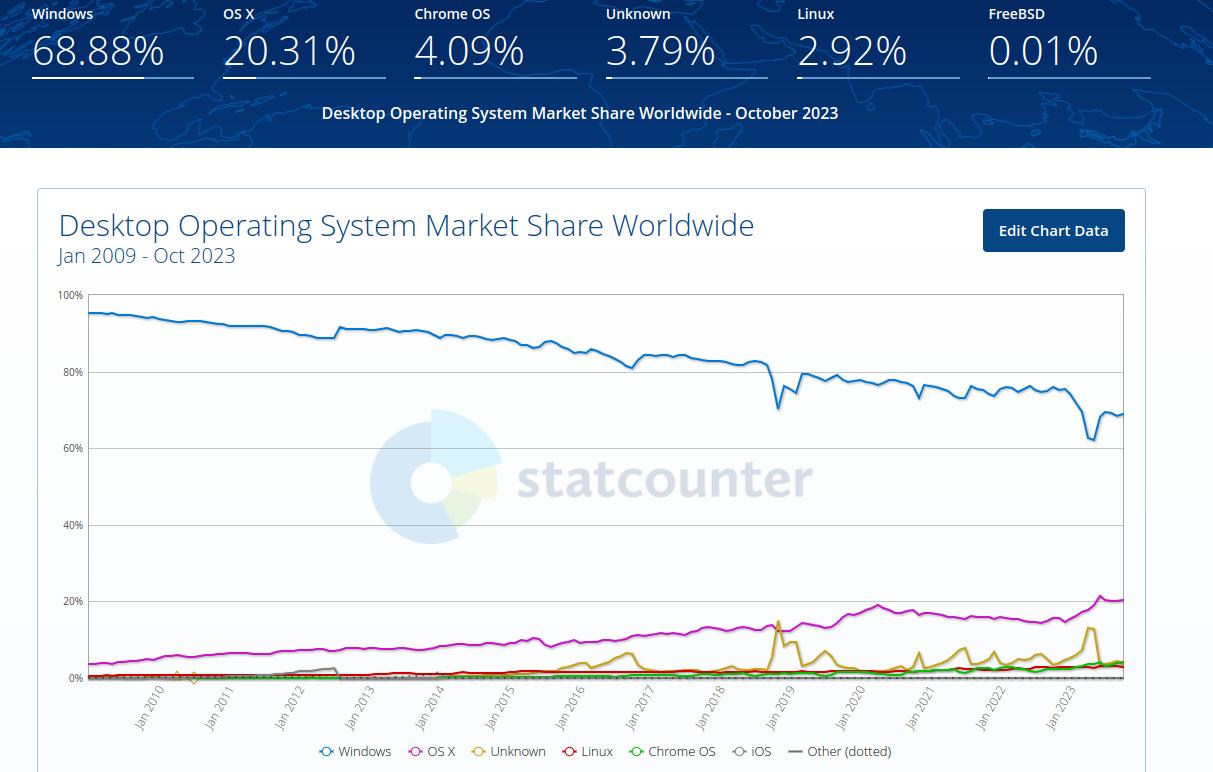Hide the OS X line via legend
Image resolution: width=1213 pixels, height=772 pixels.
click(x=432, y=751)
